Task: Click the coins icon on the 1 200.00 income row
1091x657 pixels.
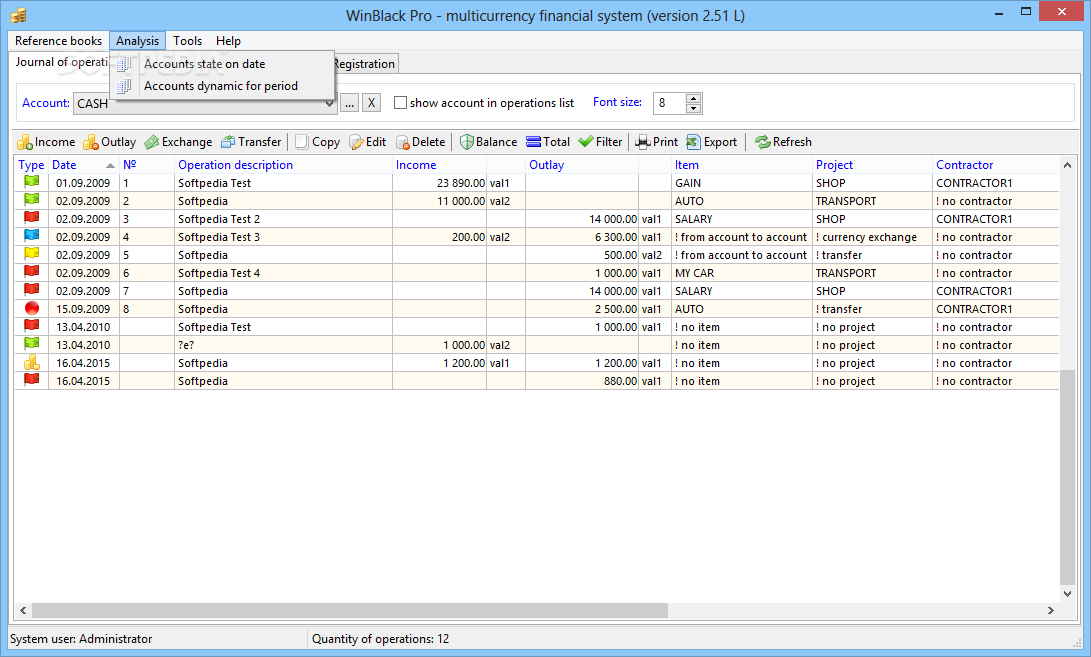Action: [x=31, y=363]
